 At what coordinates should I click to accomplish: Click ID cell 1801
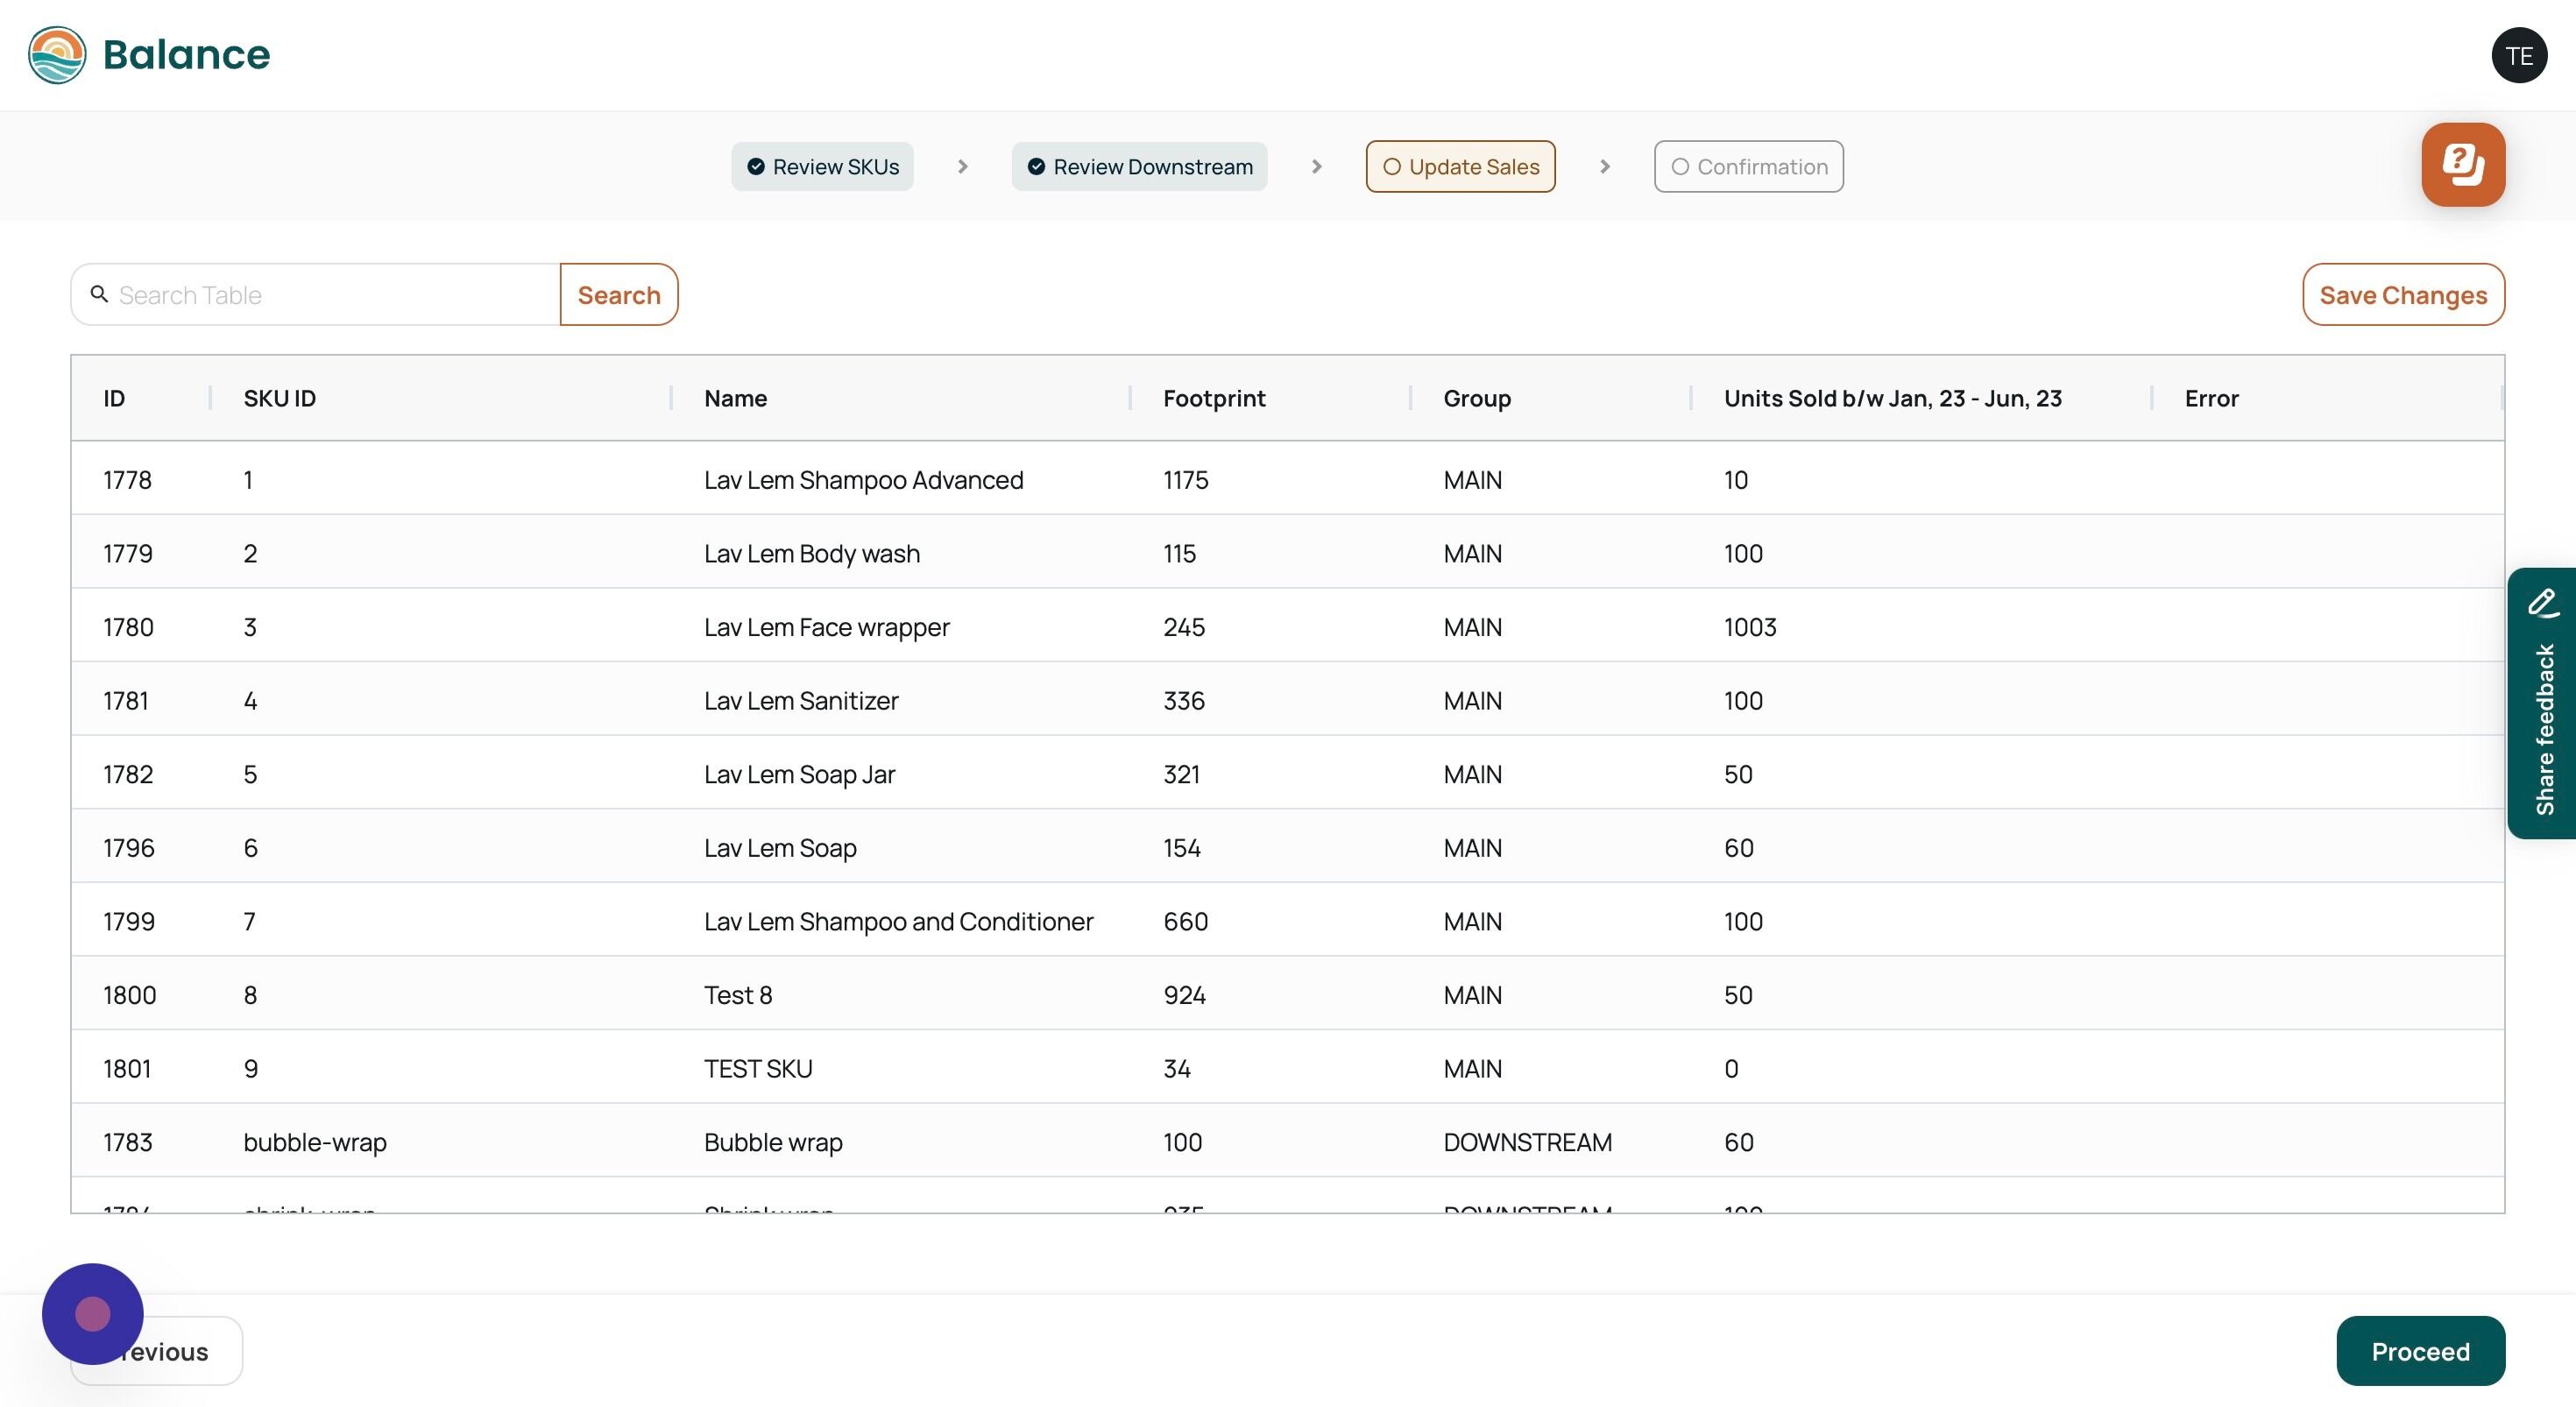coord(127,1069)
